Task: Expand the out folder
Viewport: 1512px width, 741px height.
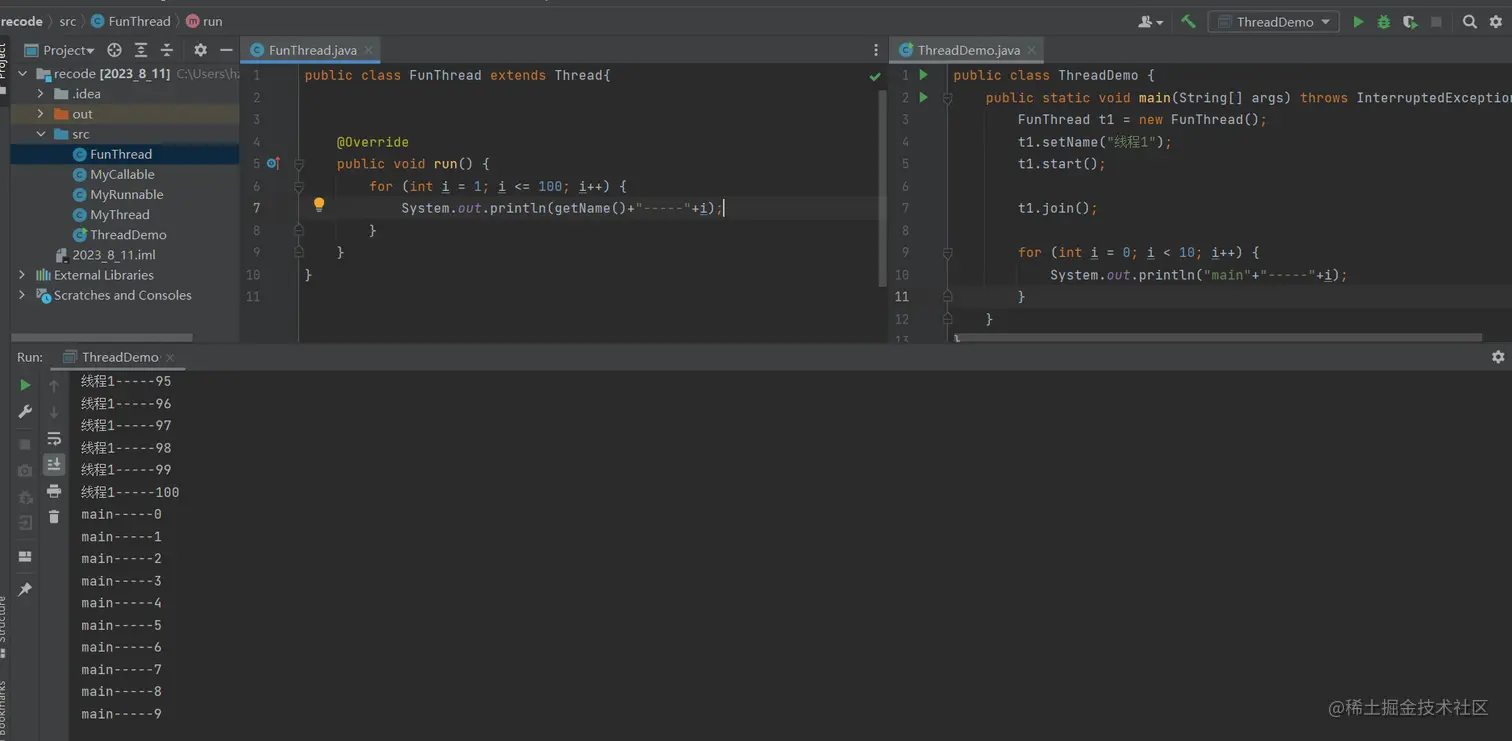Action: click(41, 114)
